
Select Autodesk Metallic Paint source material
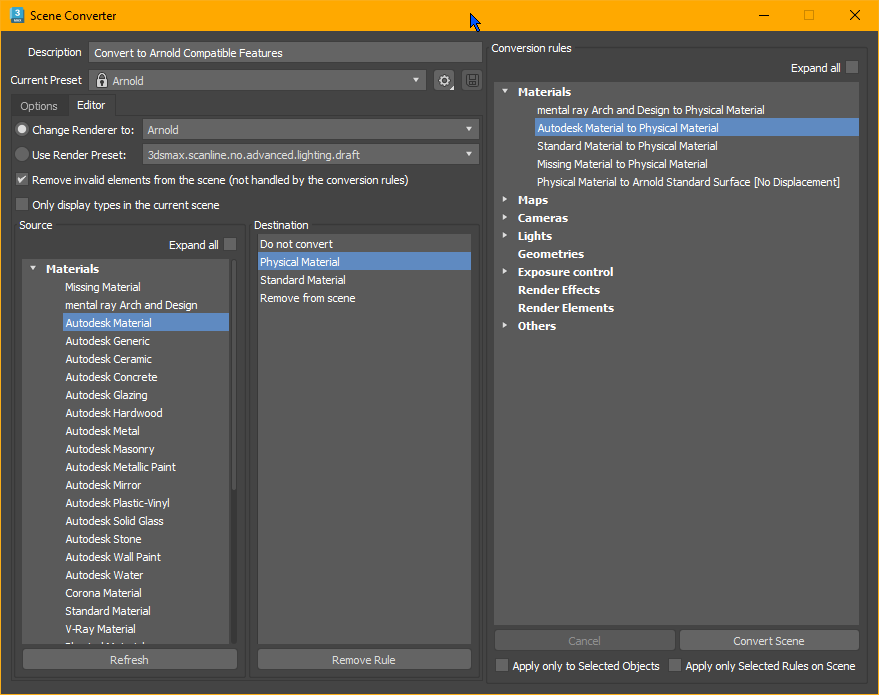(x=146, y=467)
